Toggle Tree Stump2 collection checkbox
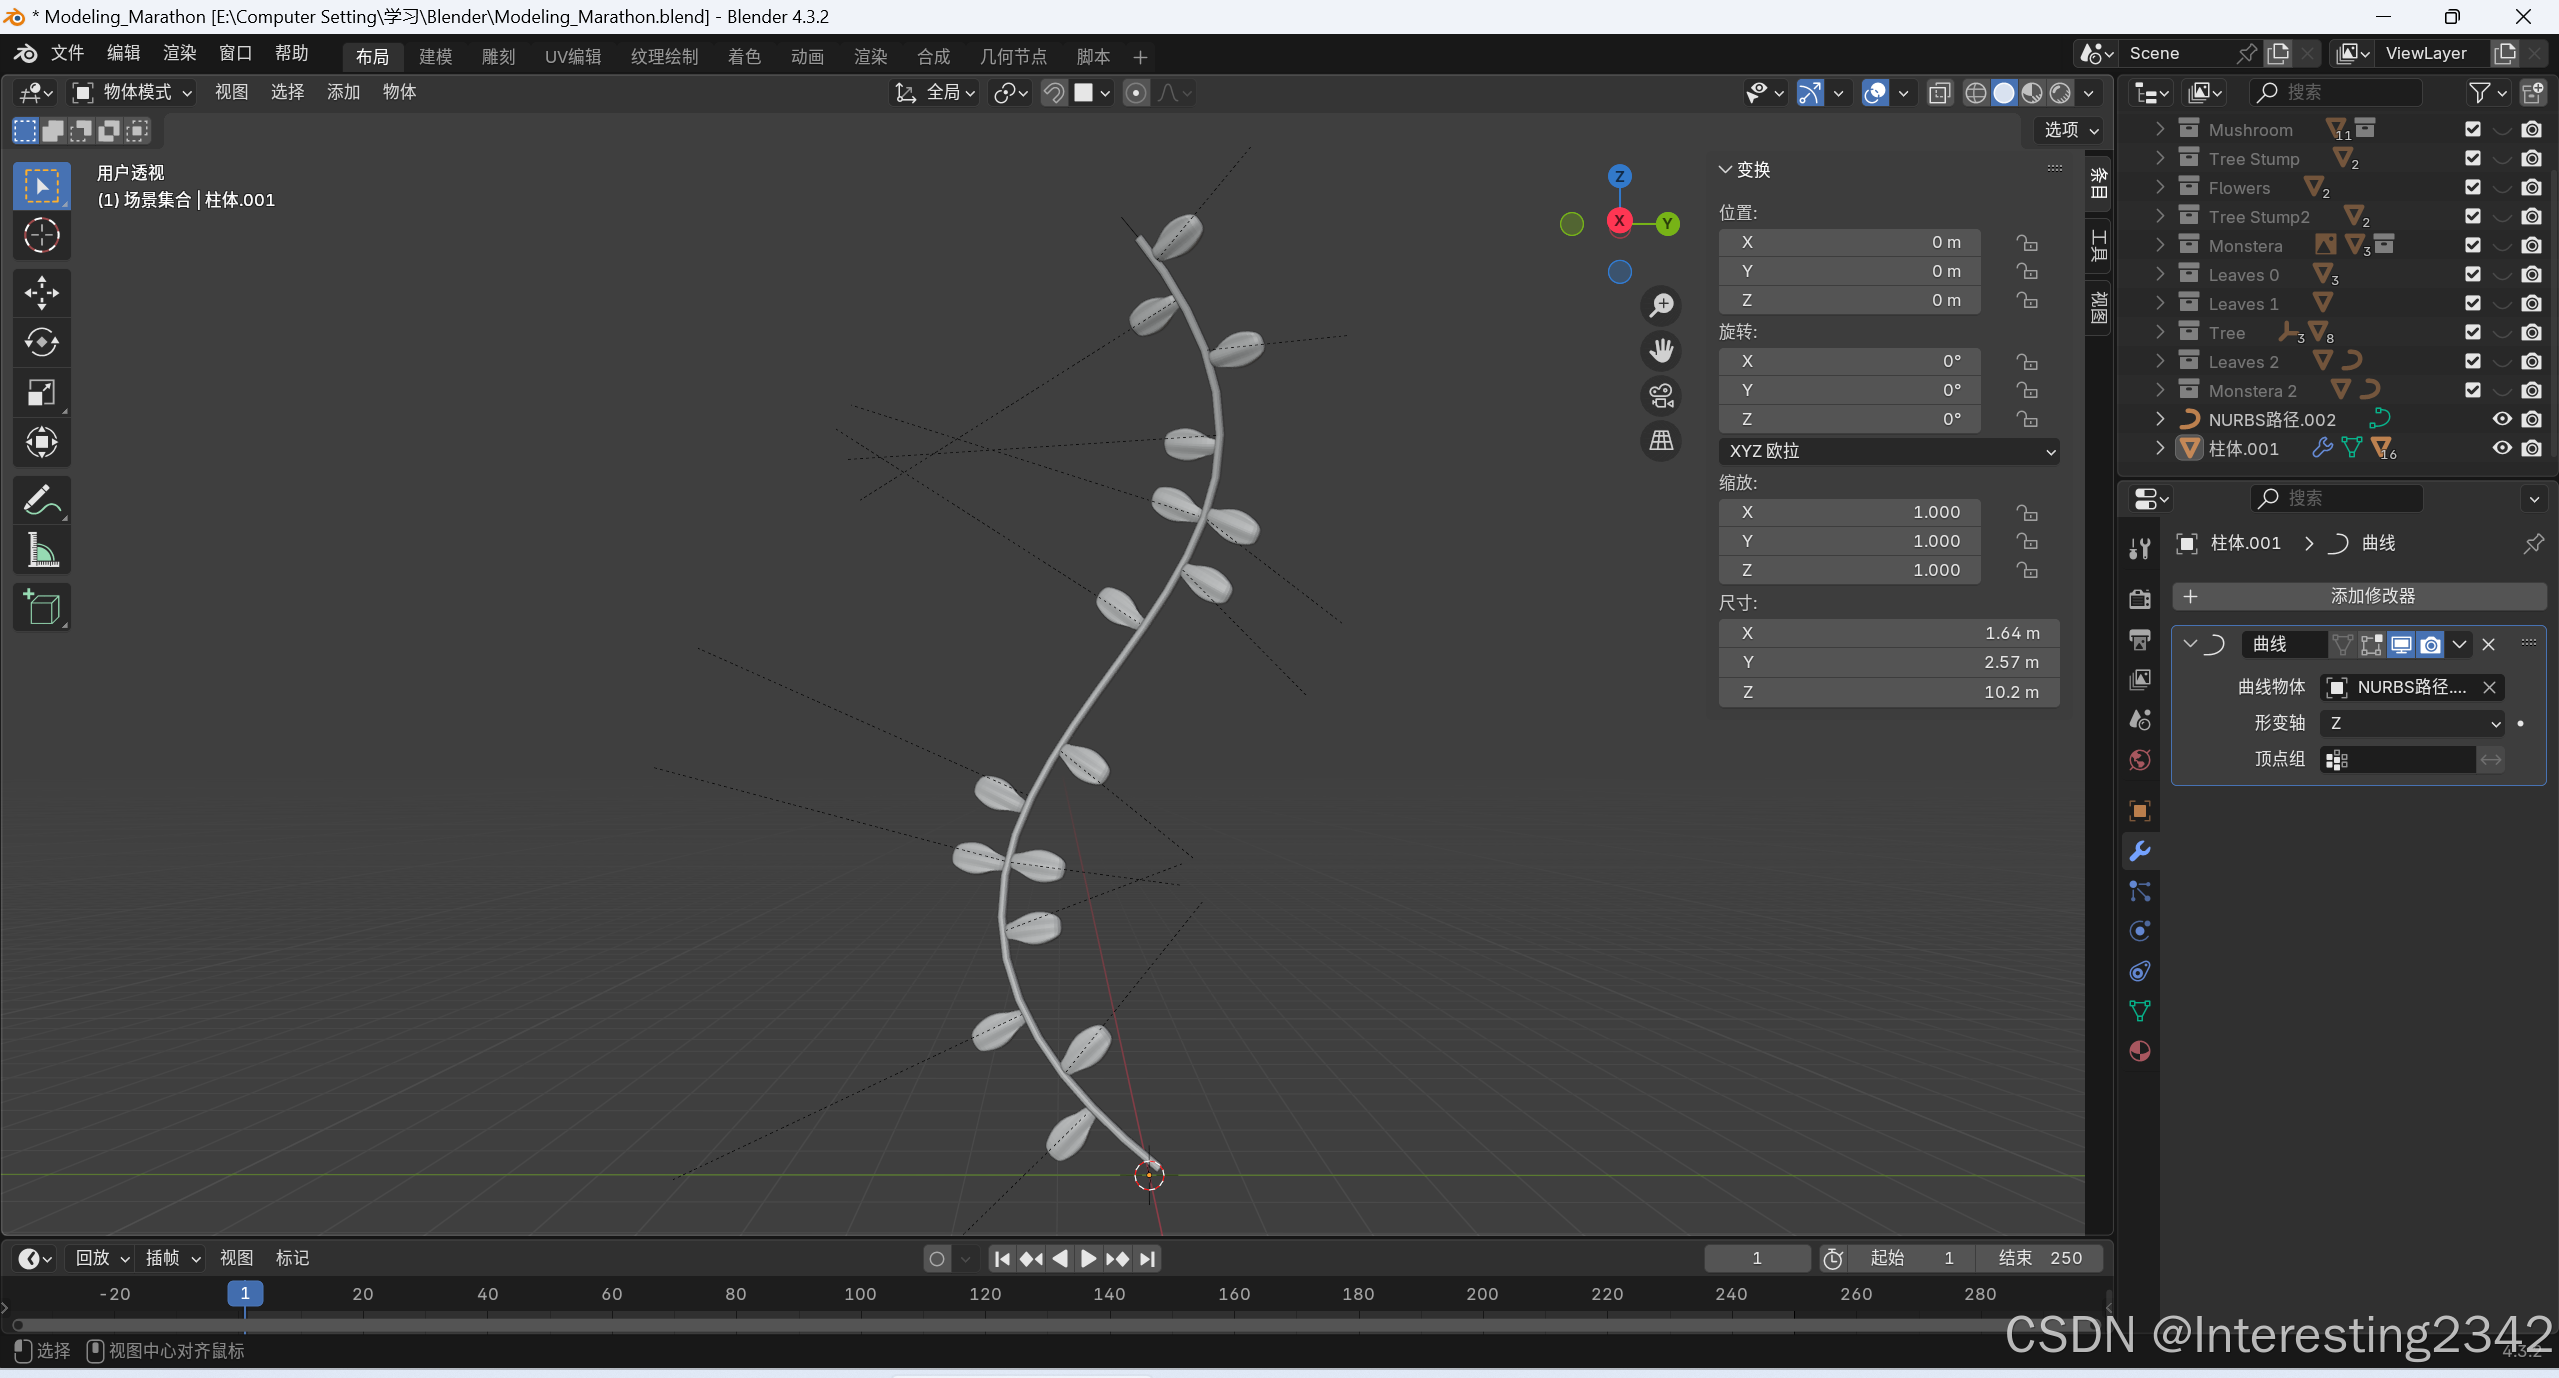 tap(2472, 216)
